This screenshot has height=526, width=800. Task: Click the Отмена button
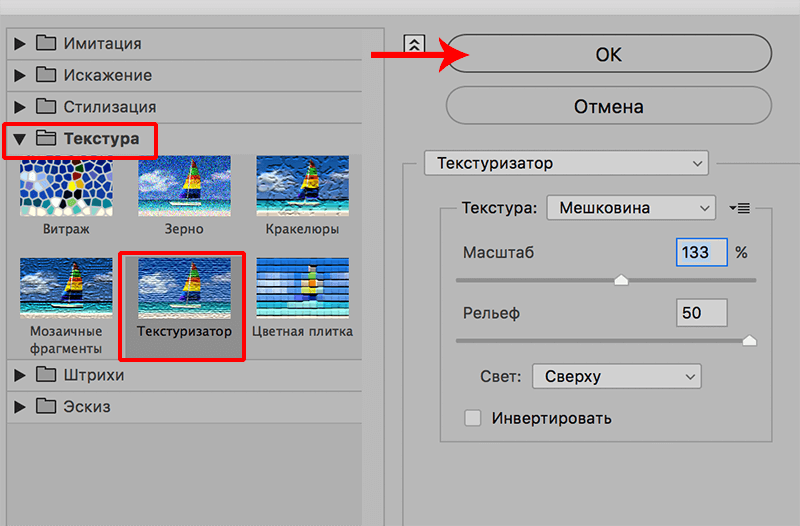coord(609,106)
